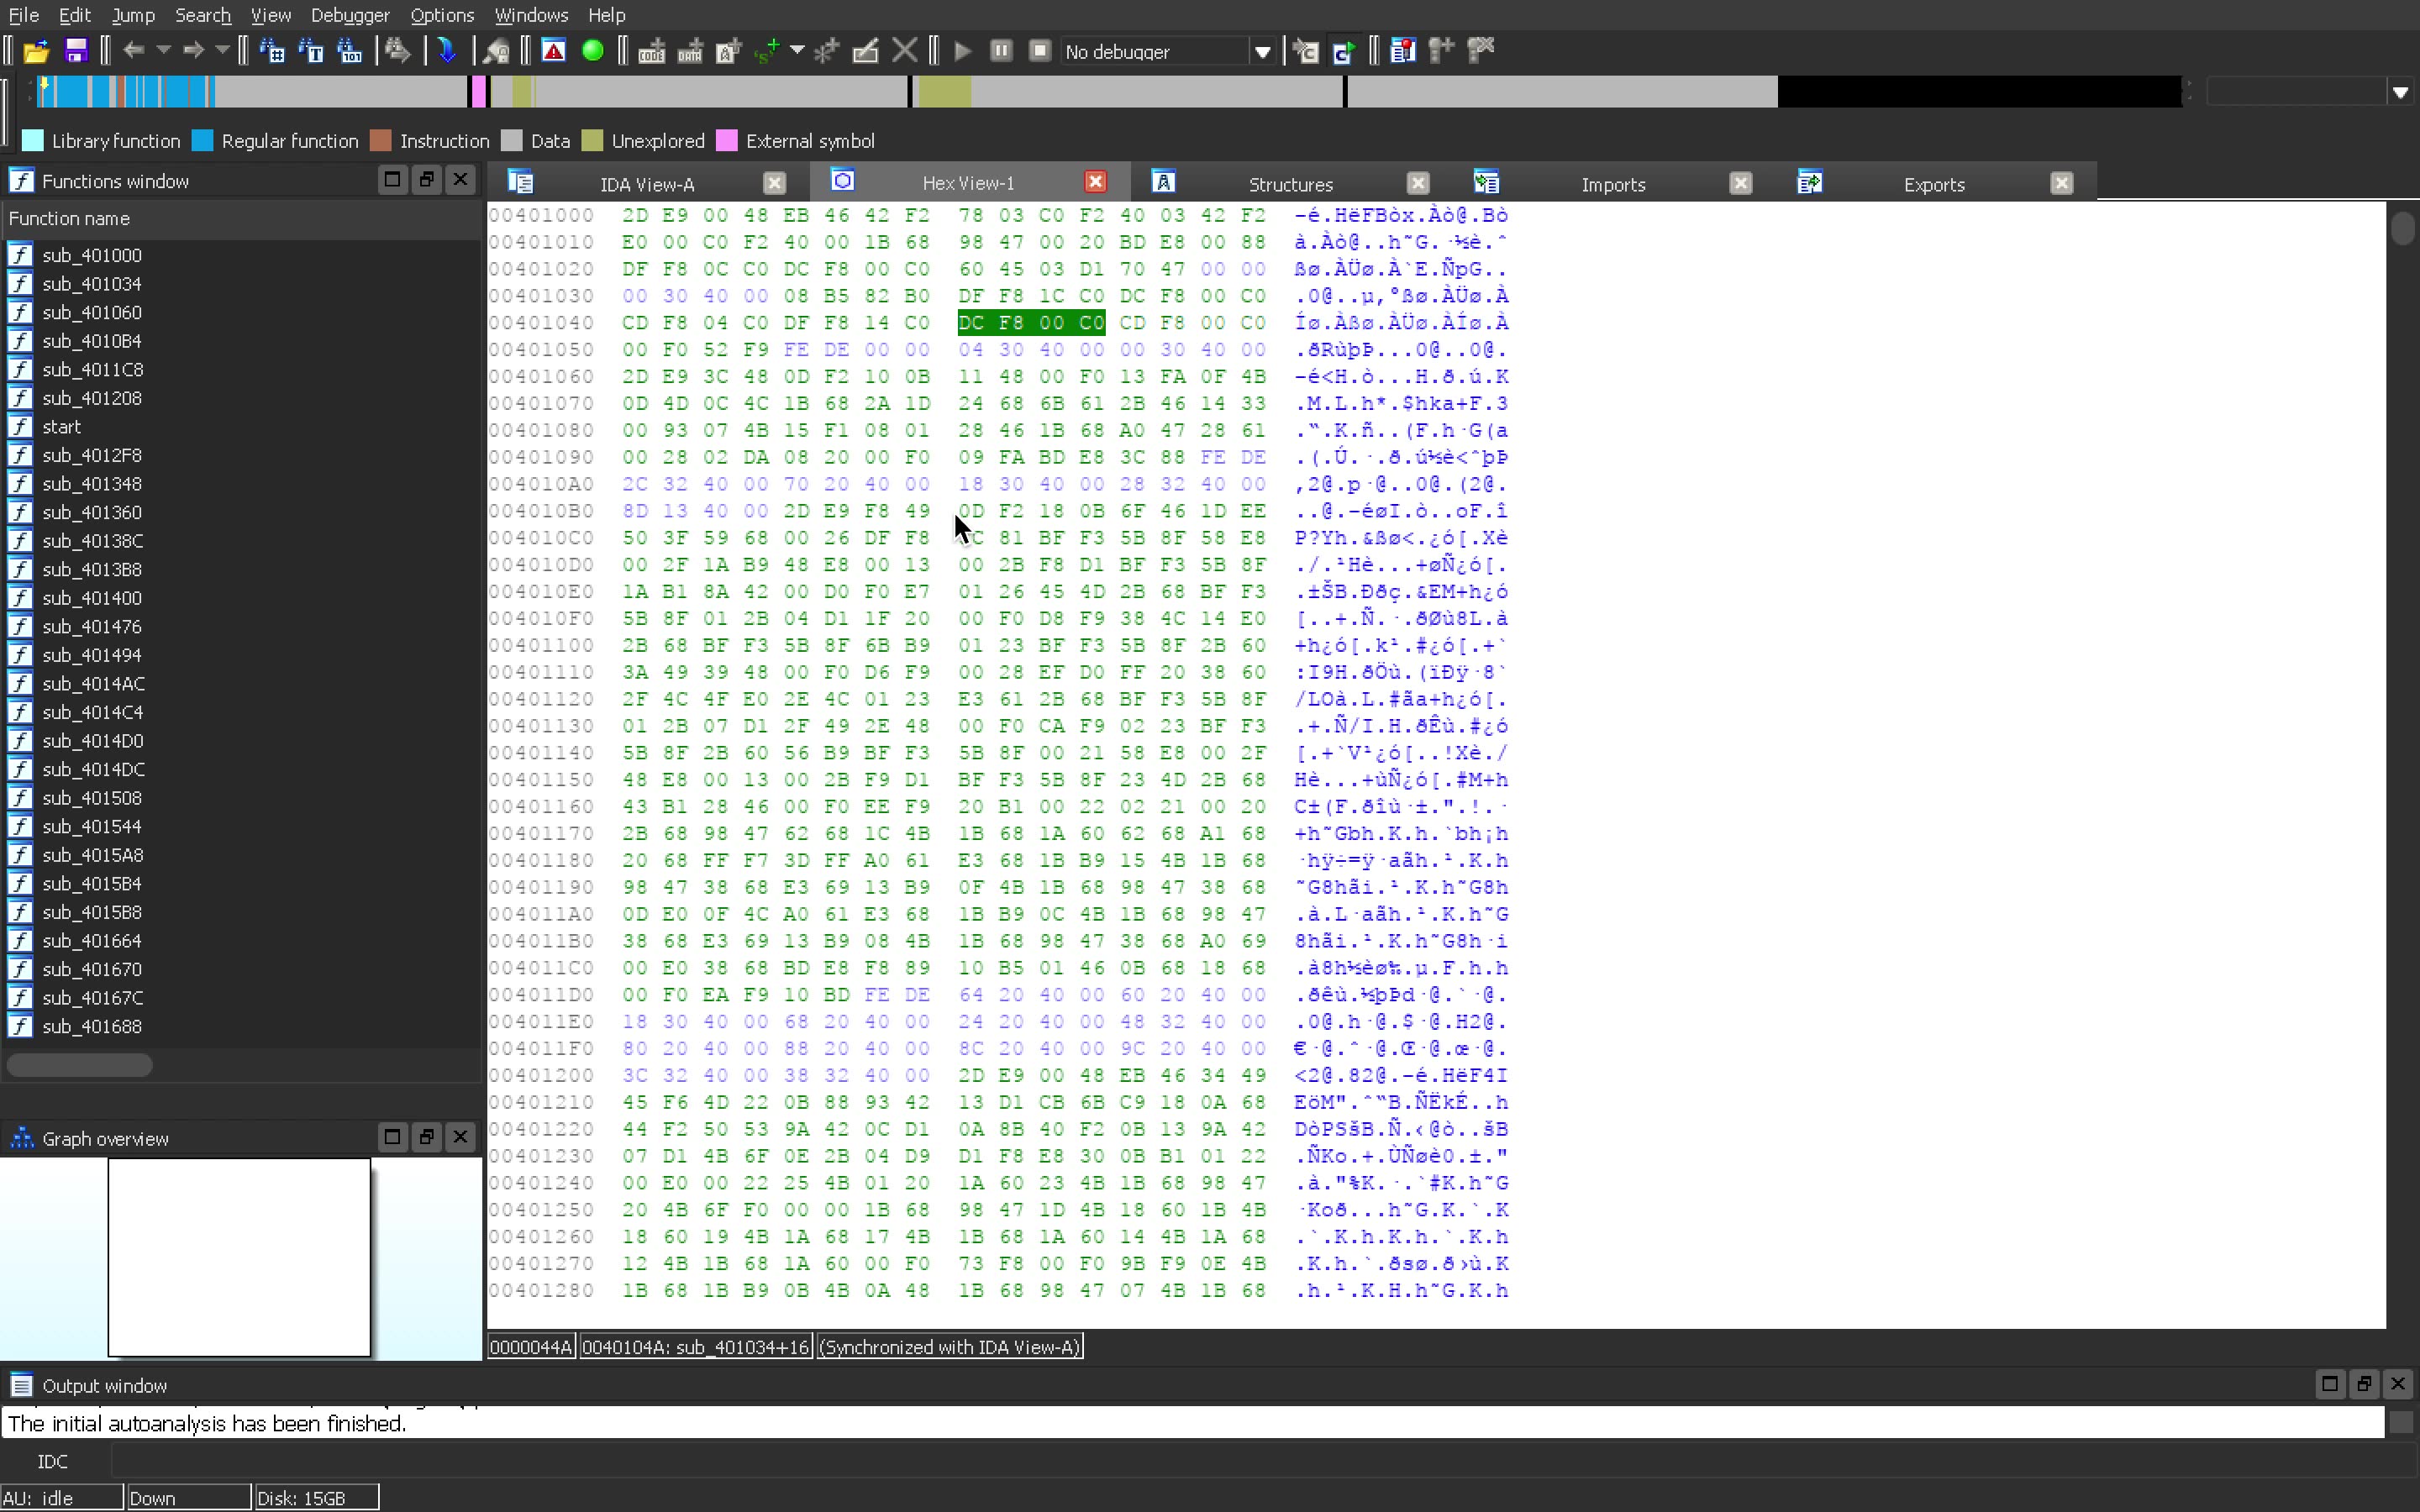
Task: Select the start function in list
Action: click(62, 427)
